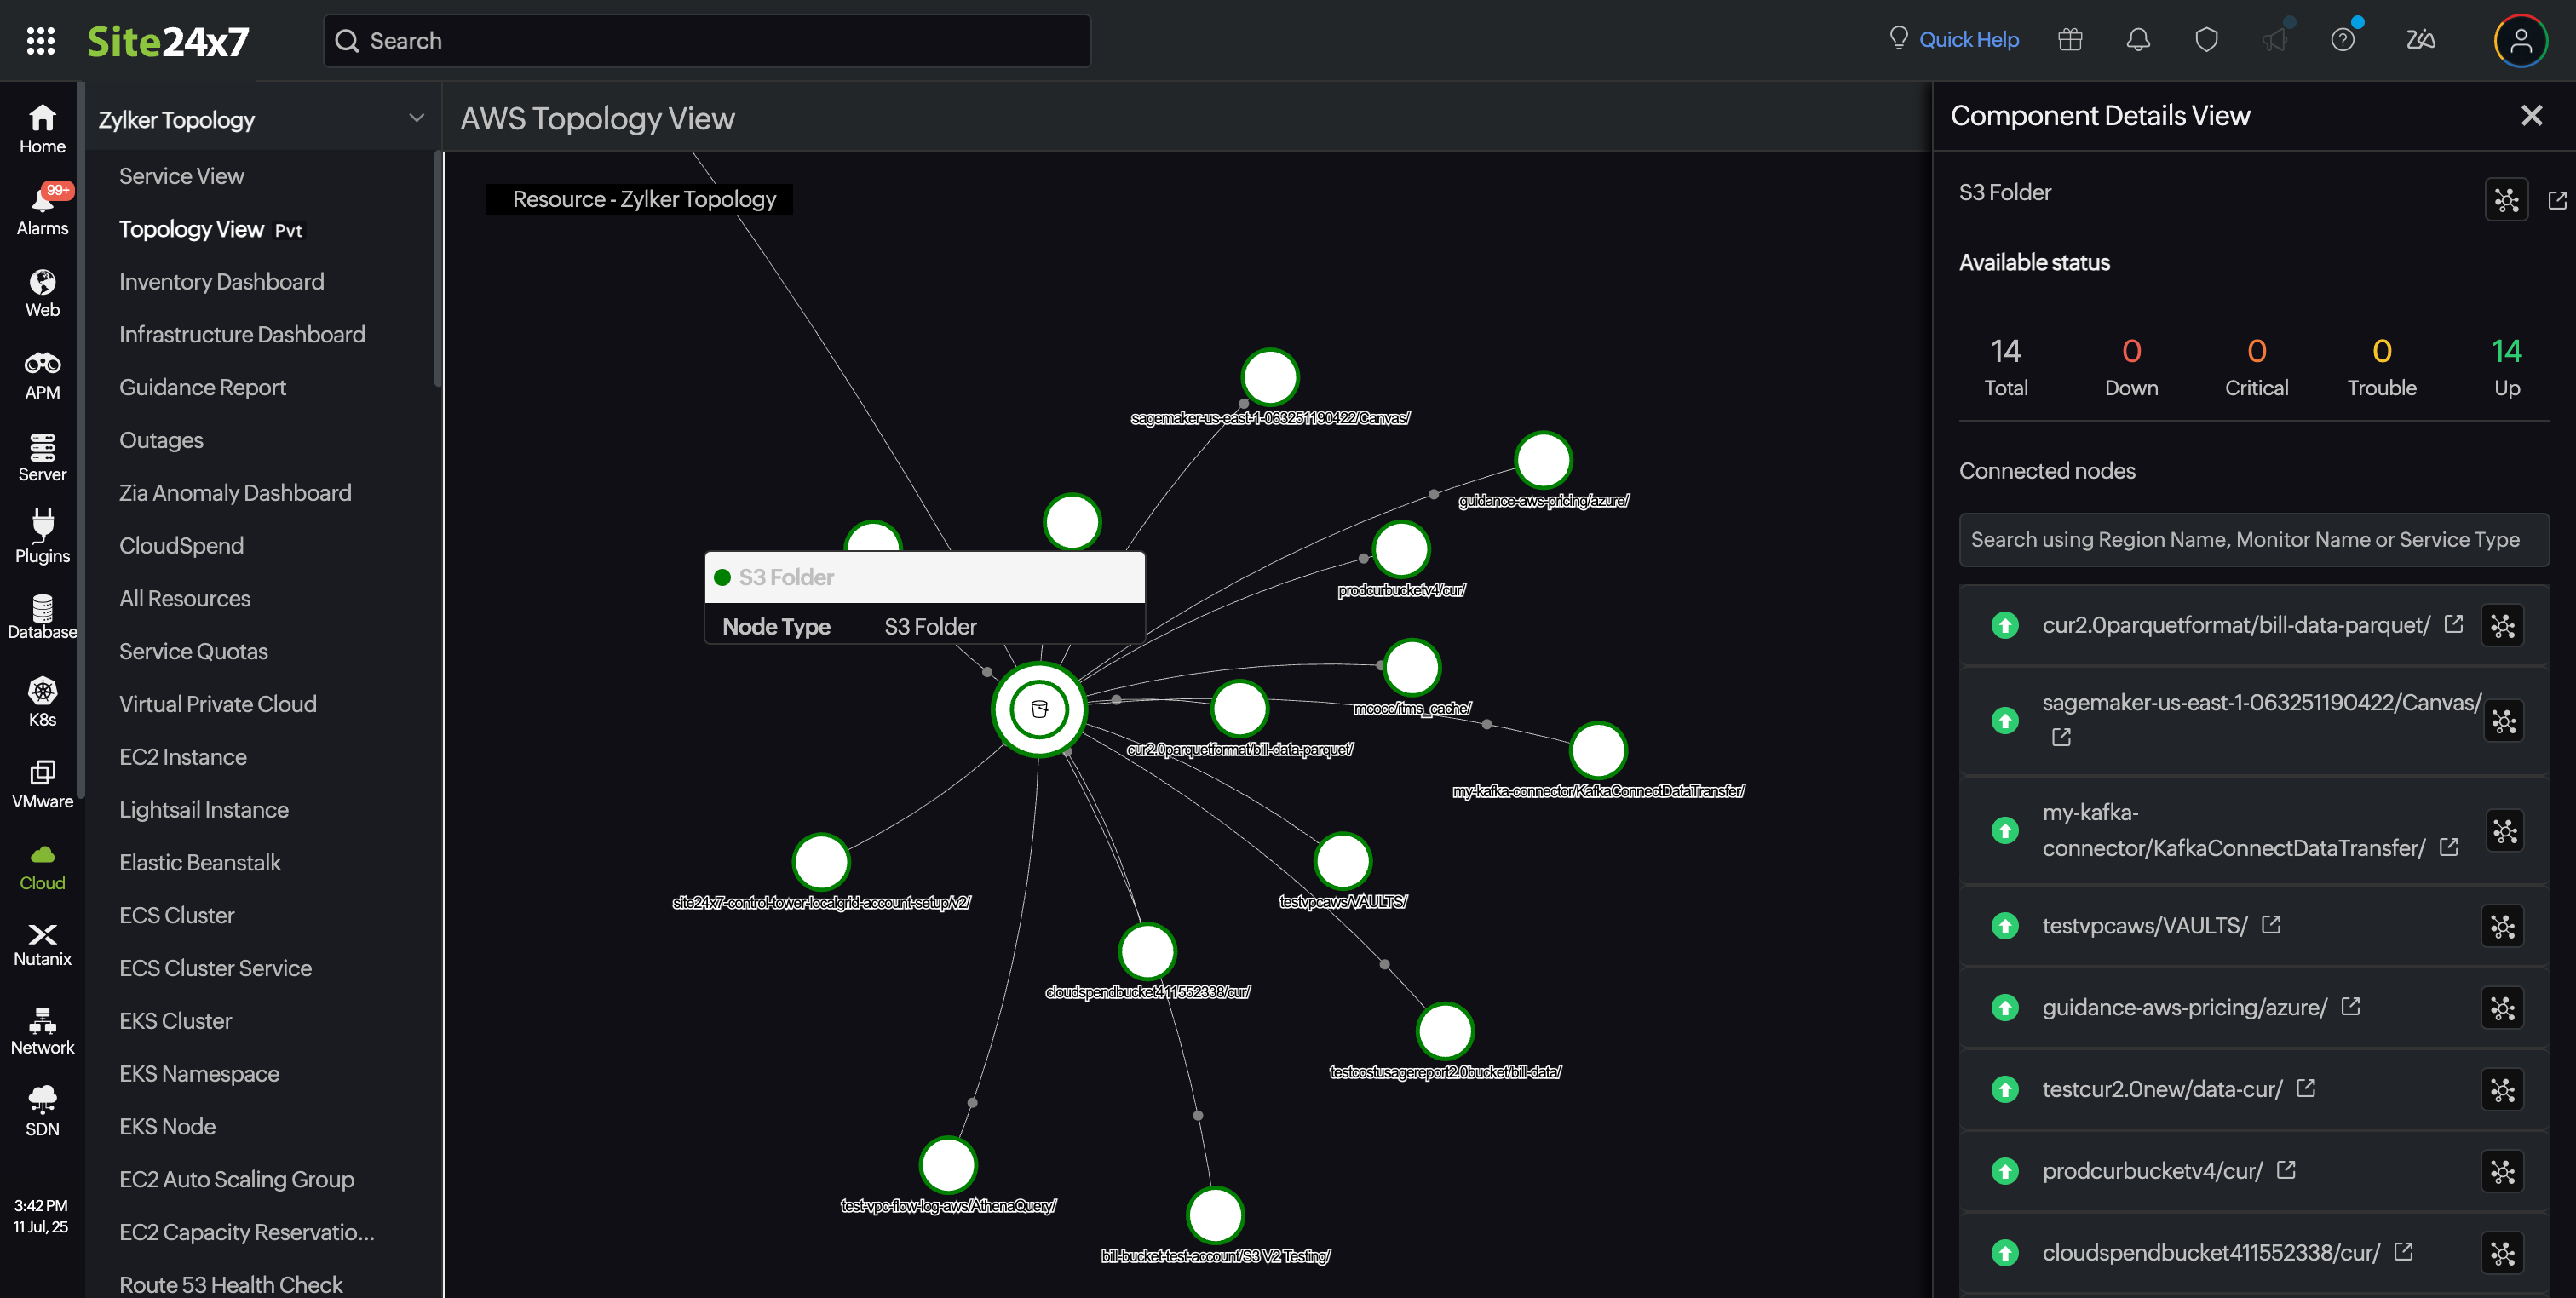Open user profile avatar
2576x1298 pixels.
tap(2520, 40)
